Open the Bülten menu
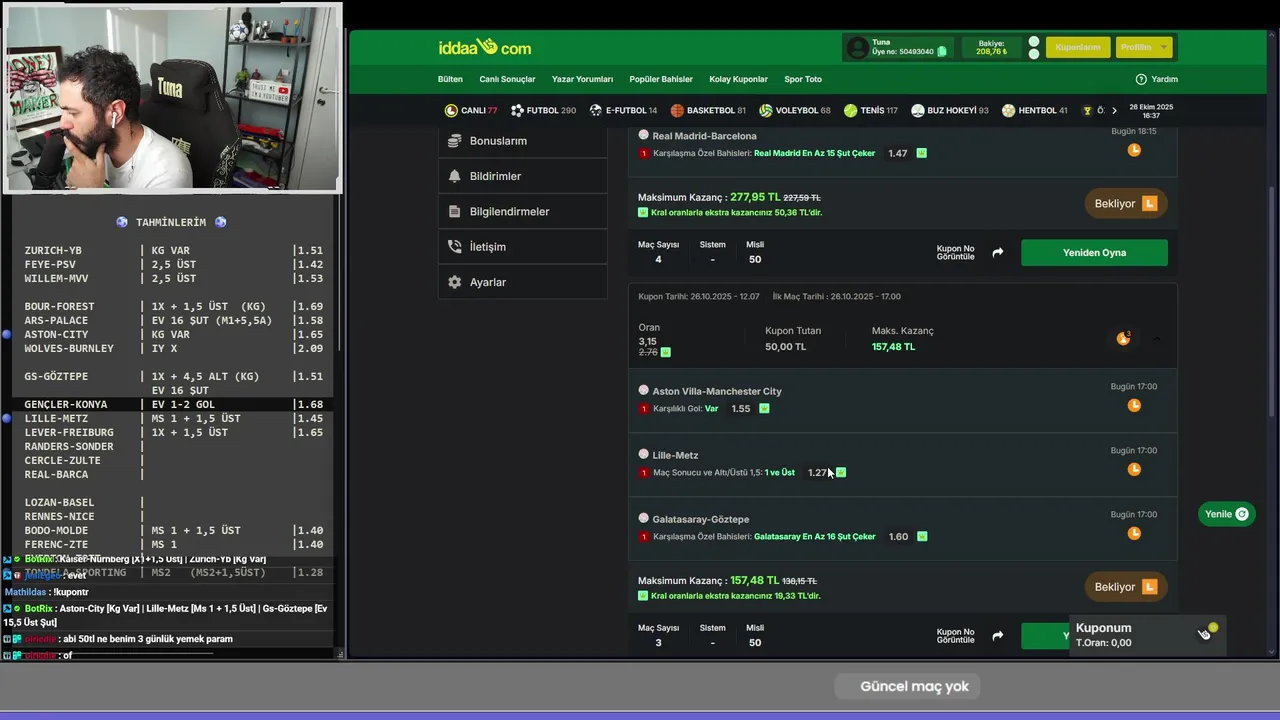Viewport: 1280px width, 720px height. 450,79
